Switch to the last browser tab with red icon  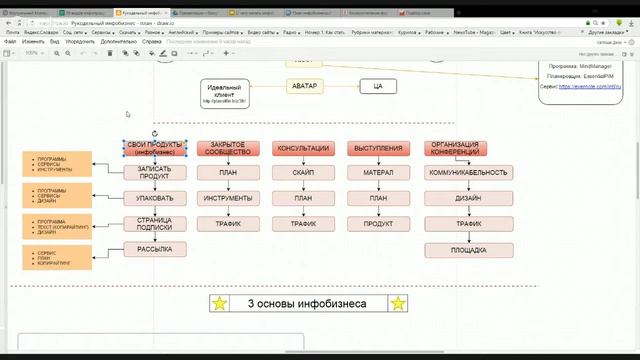pyautogui.click(x=425, y=13)
